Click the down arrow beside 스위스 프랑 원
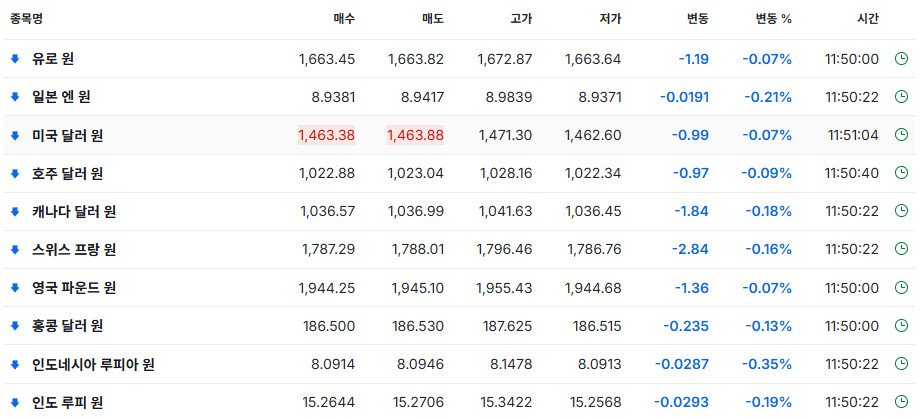Image resolution: width=920 pixels, height=419 pixels. (15, 249)
